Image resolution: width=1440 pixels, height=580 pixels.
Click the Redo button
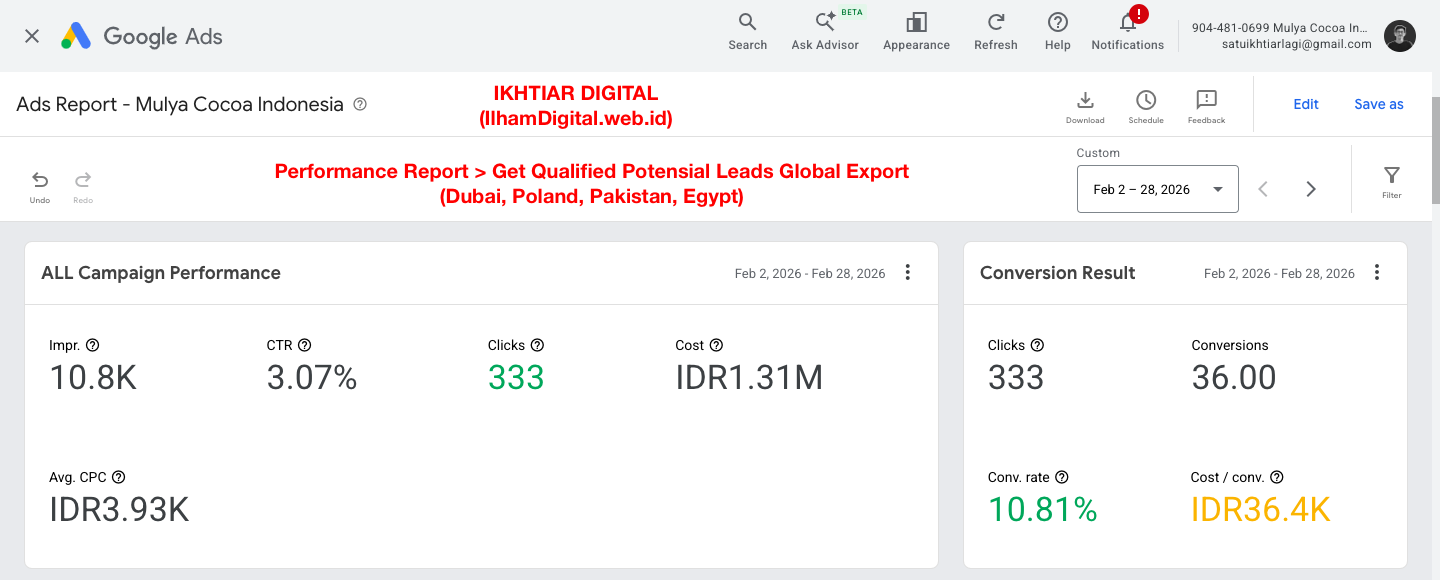83,186
